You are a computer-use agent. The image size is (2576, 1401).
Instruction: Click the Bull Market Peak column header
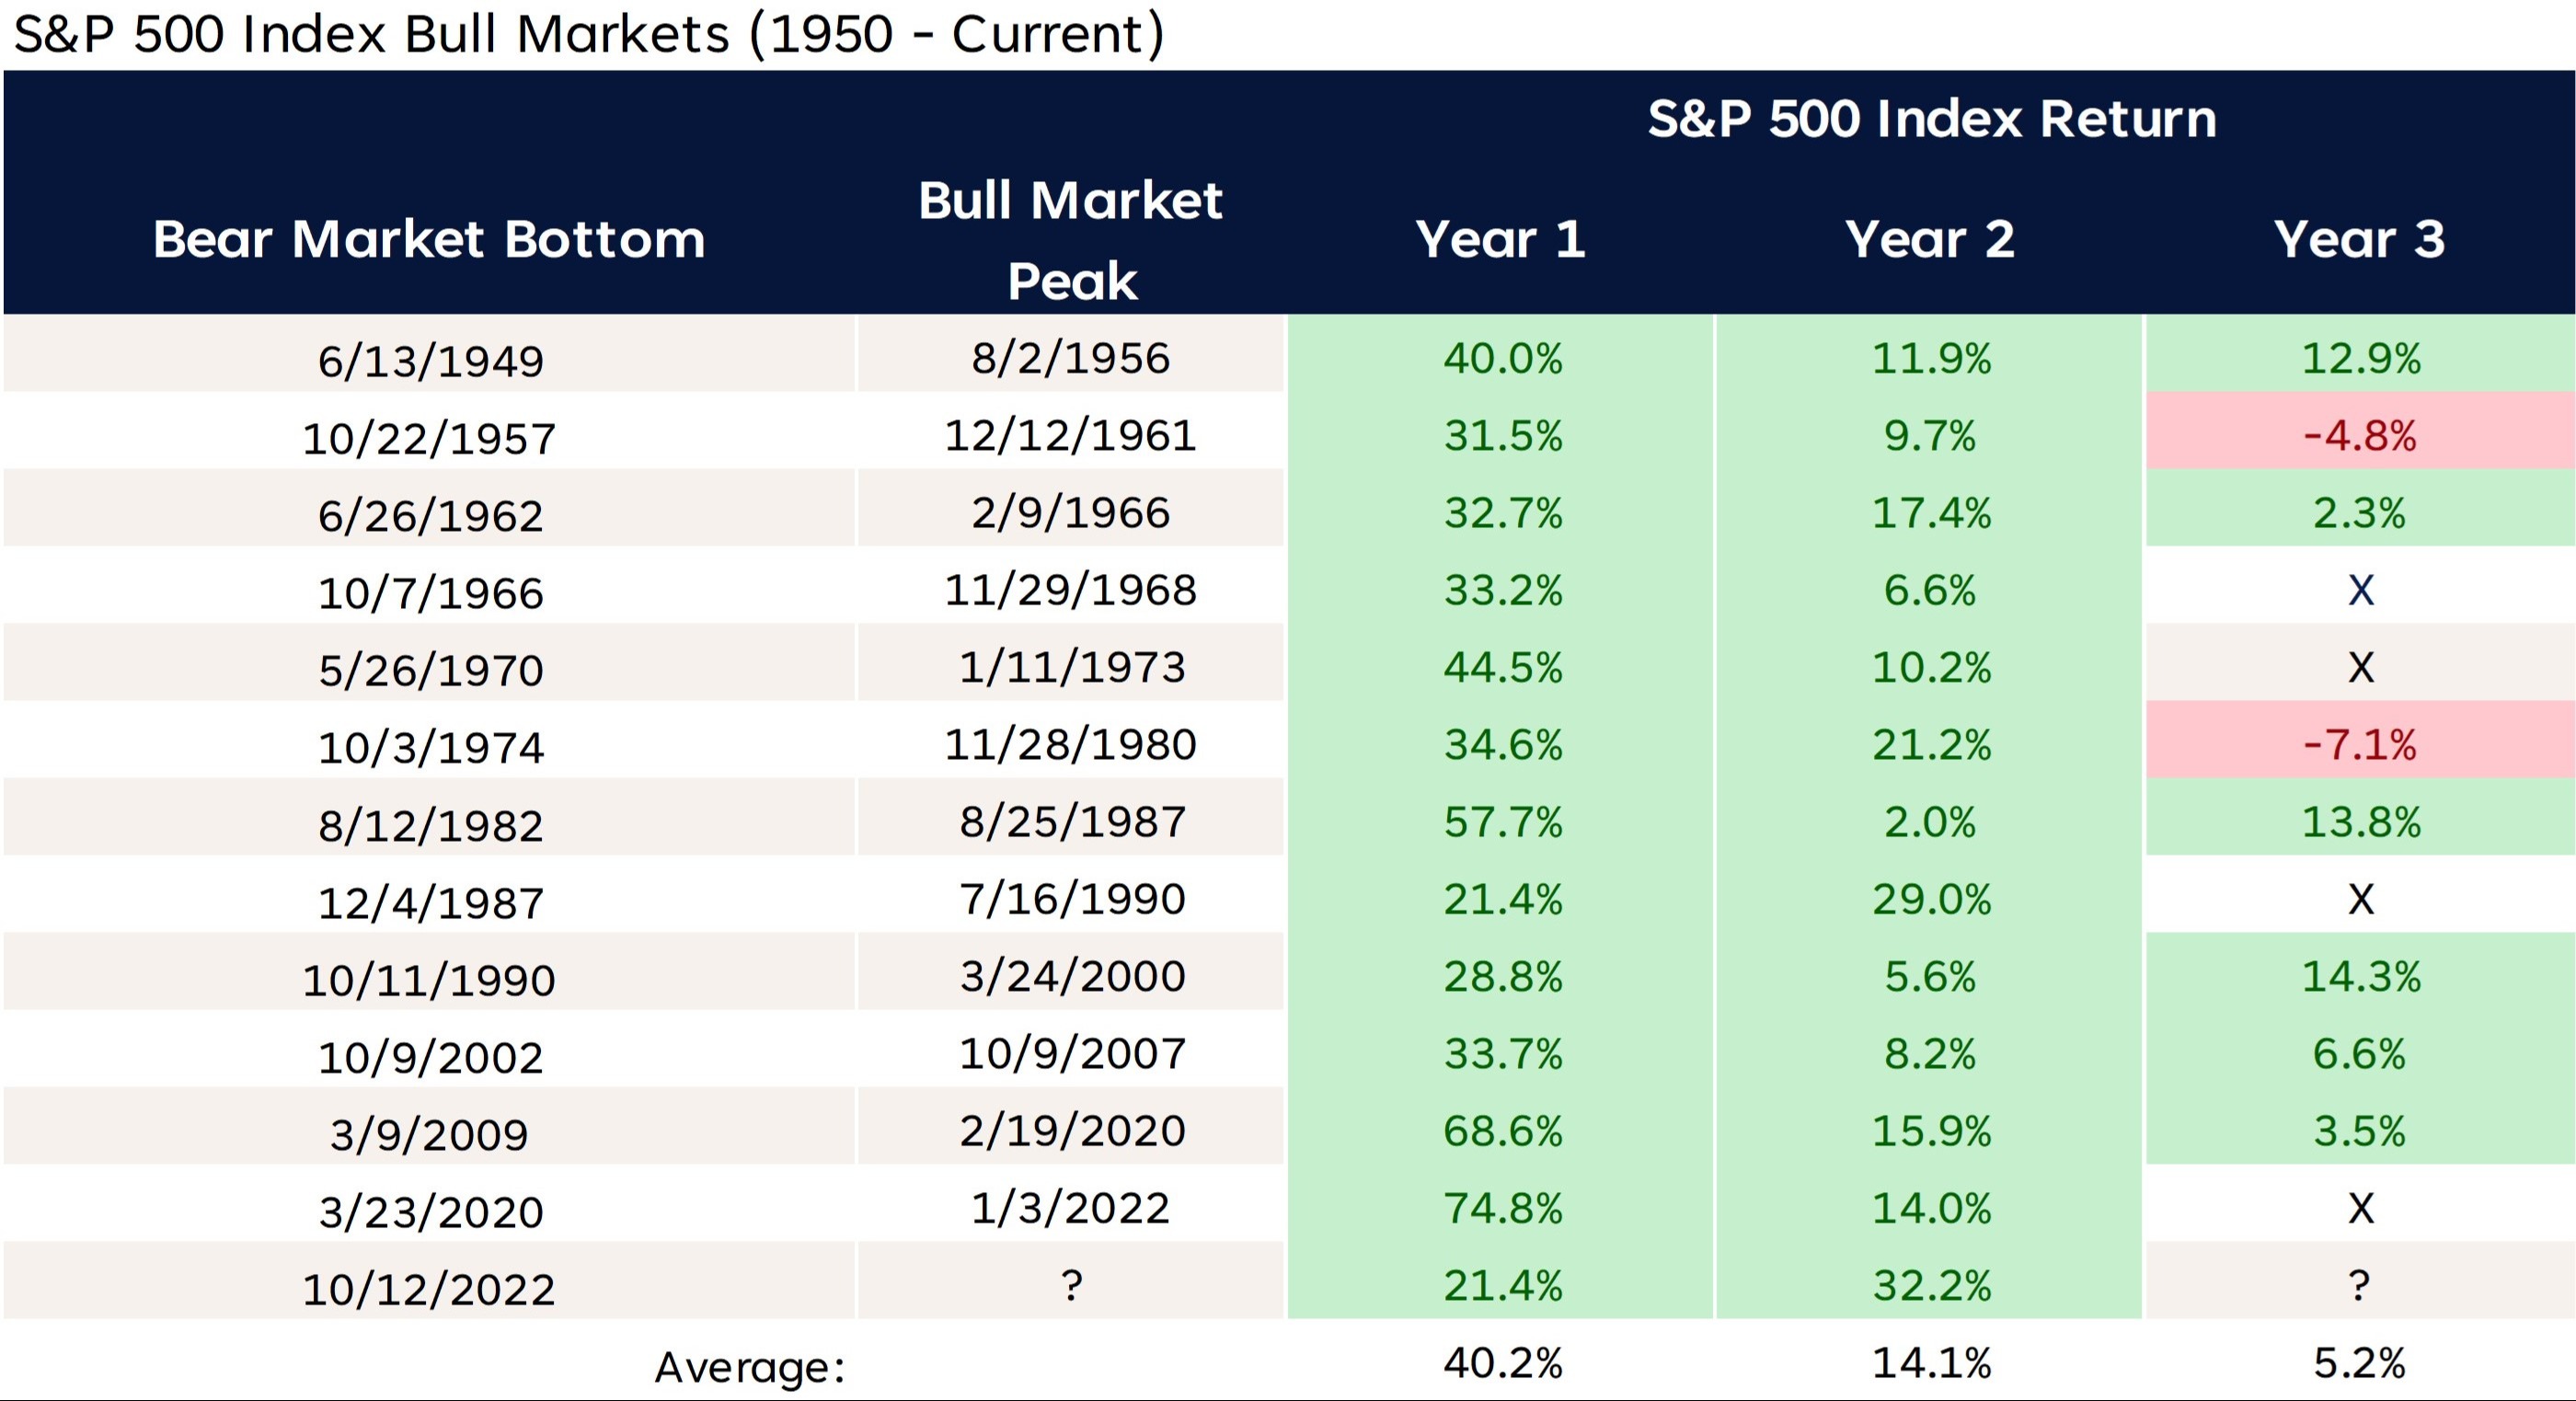(1070, 240)
